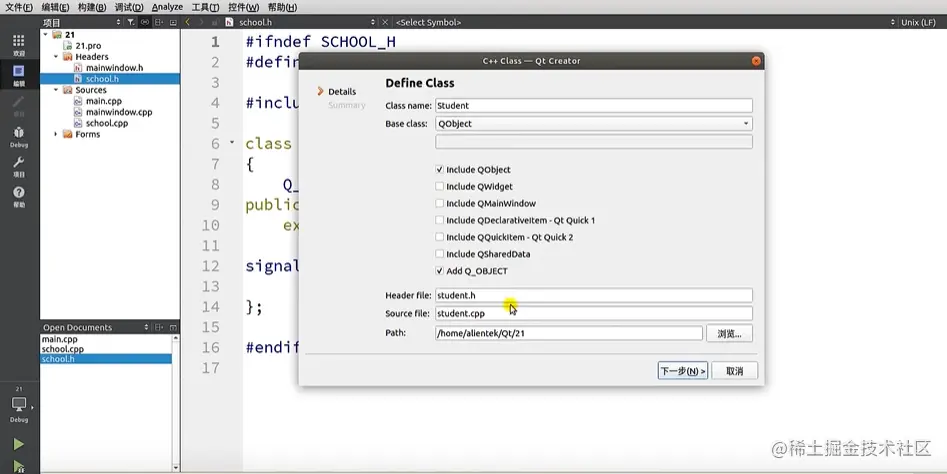Click the kit selector monitor icon
The height and width of the screenshot is (474, 947).
19,404
